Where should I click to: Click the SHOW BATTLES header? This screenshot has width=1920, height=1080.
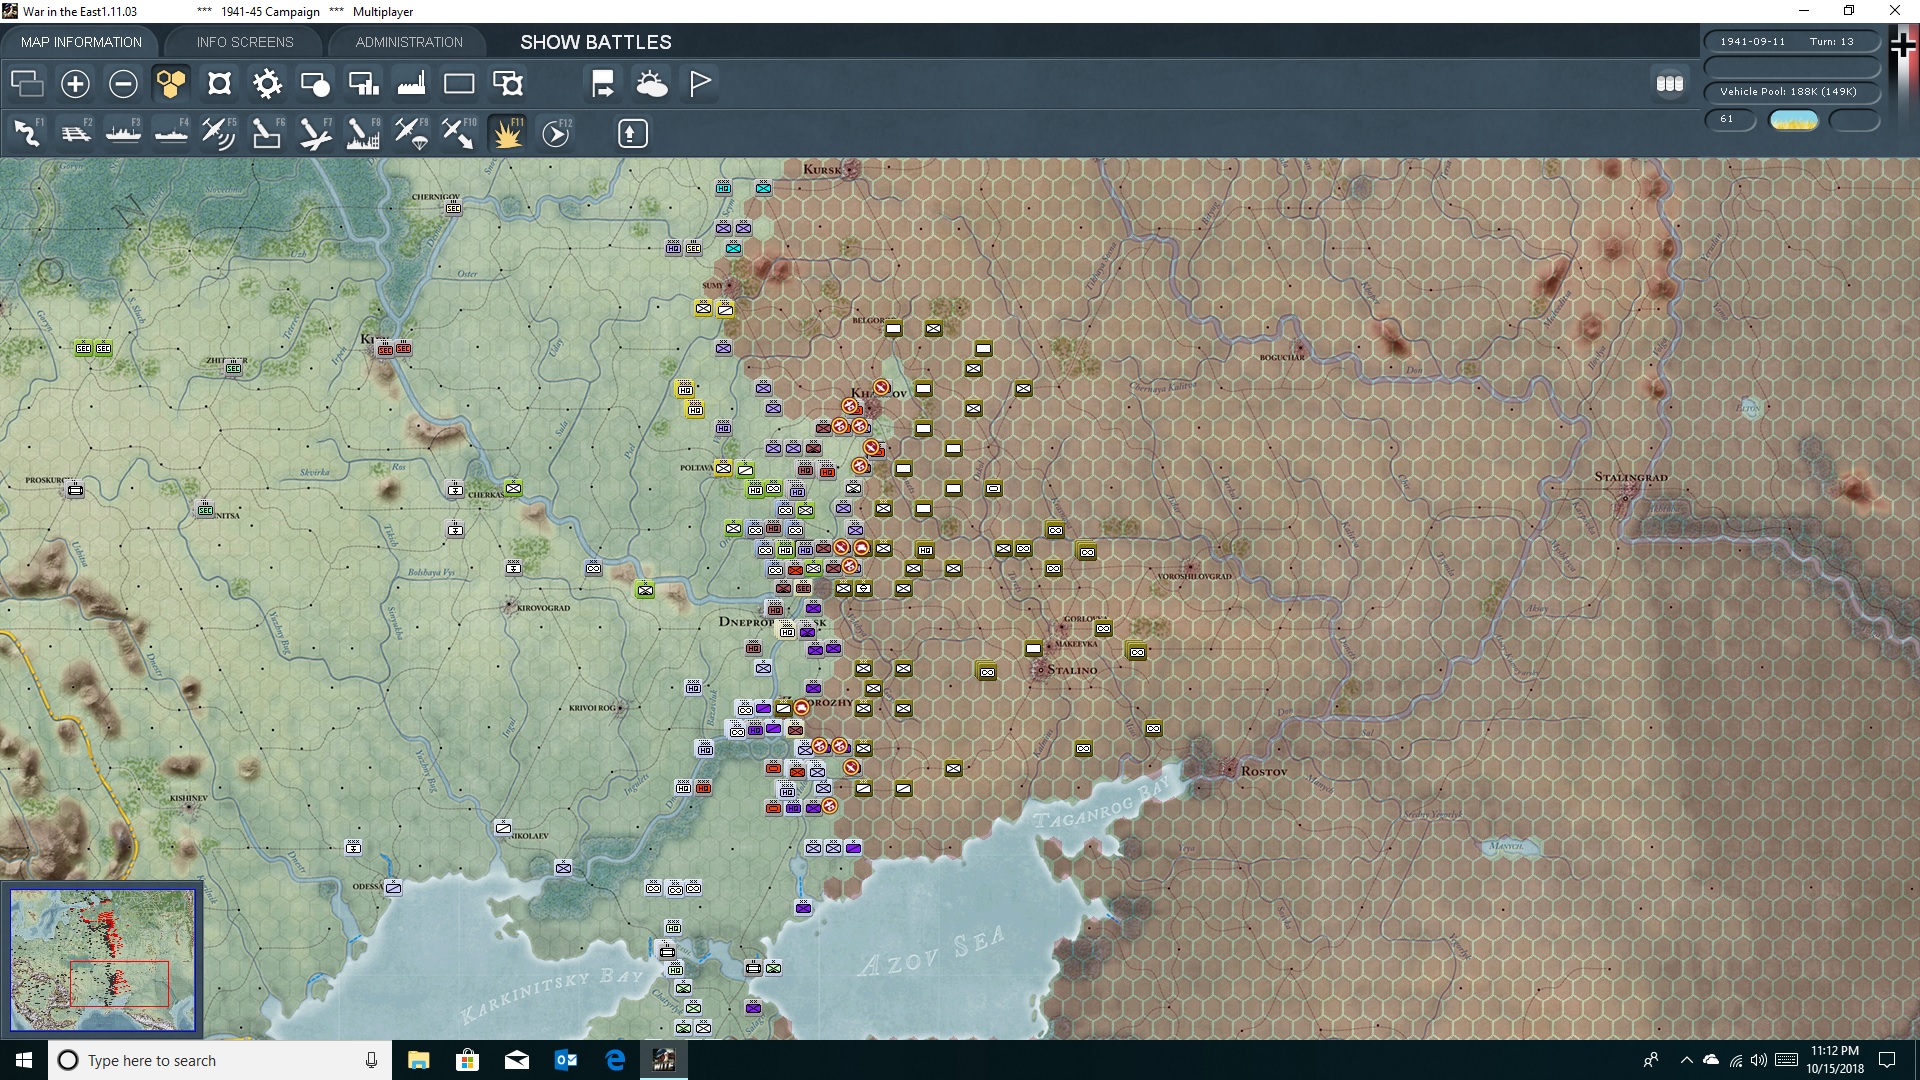pyautogui.click(x=594, y=42)
